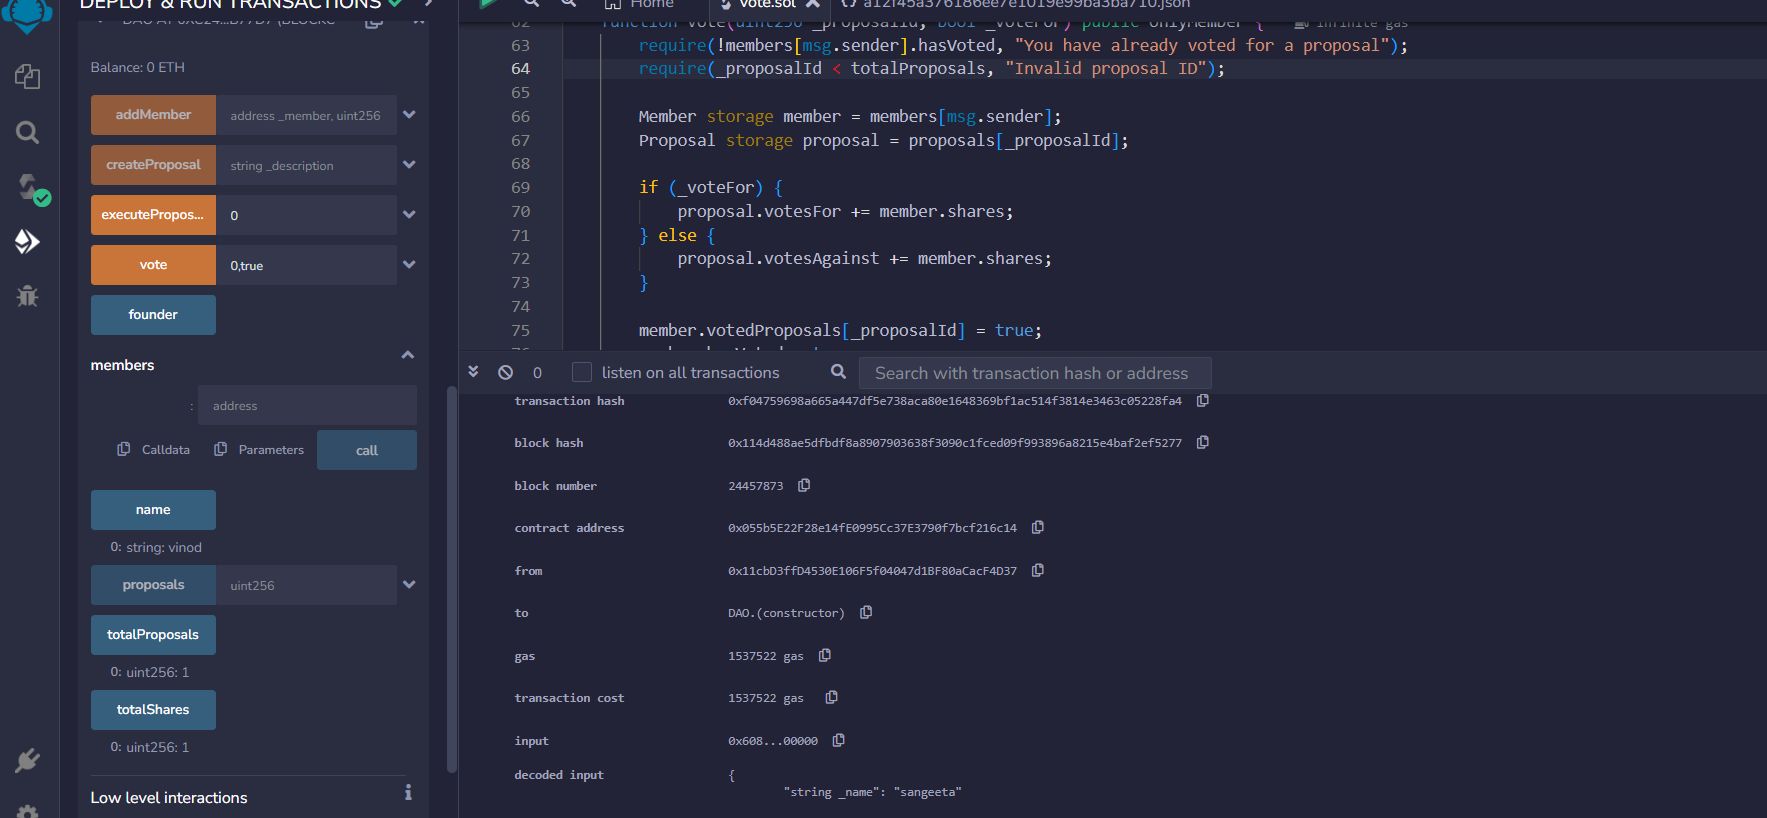
Task: Click the vote input containing 0,true
Action: click(x=306, y=265)
